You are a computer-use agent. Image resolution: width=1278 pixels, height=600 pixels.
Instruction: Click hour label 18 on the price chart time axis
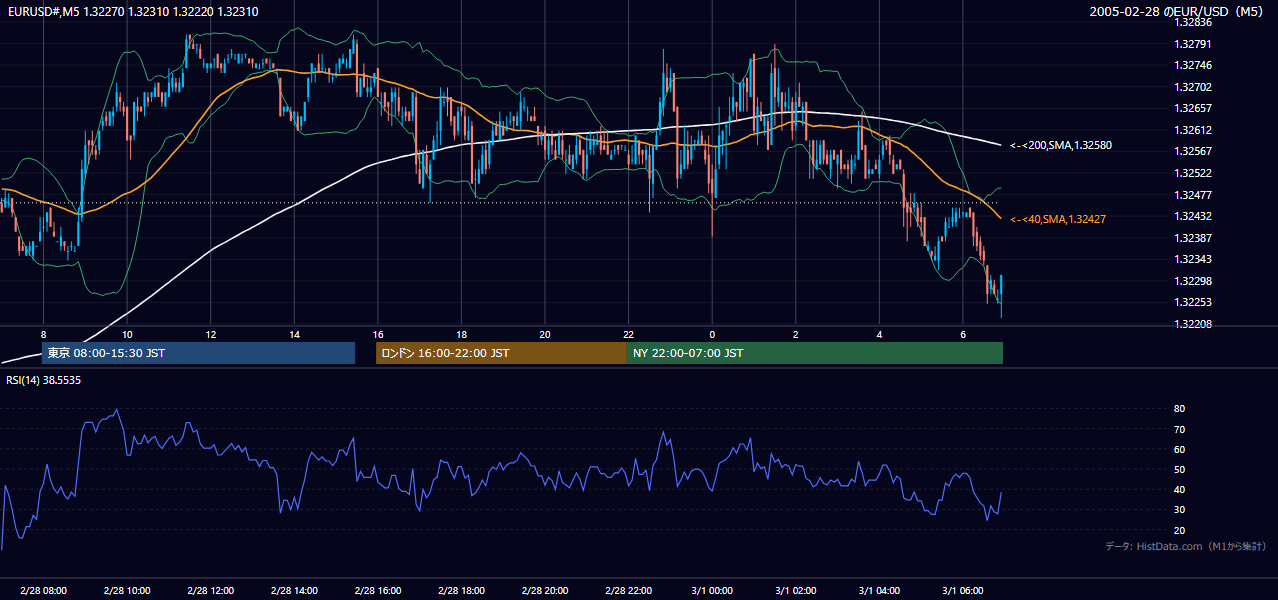[x=461, y=334]
